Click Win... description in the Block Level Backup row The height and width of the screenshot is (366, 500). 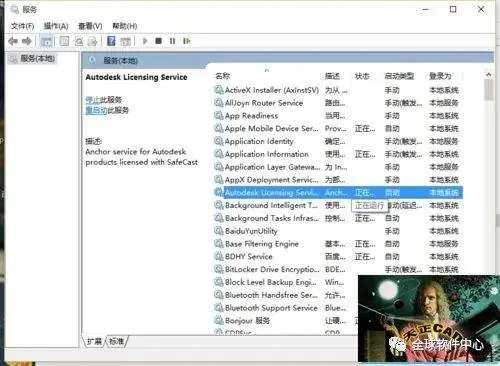(334, 282)
